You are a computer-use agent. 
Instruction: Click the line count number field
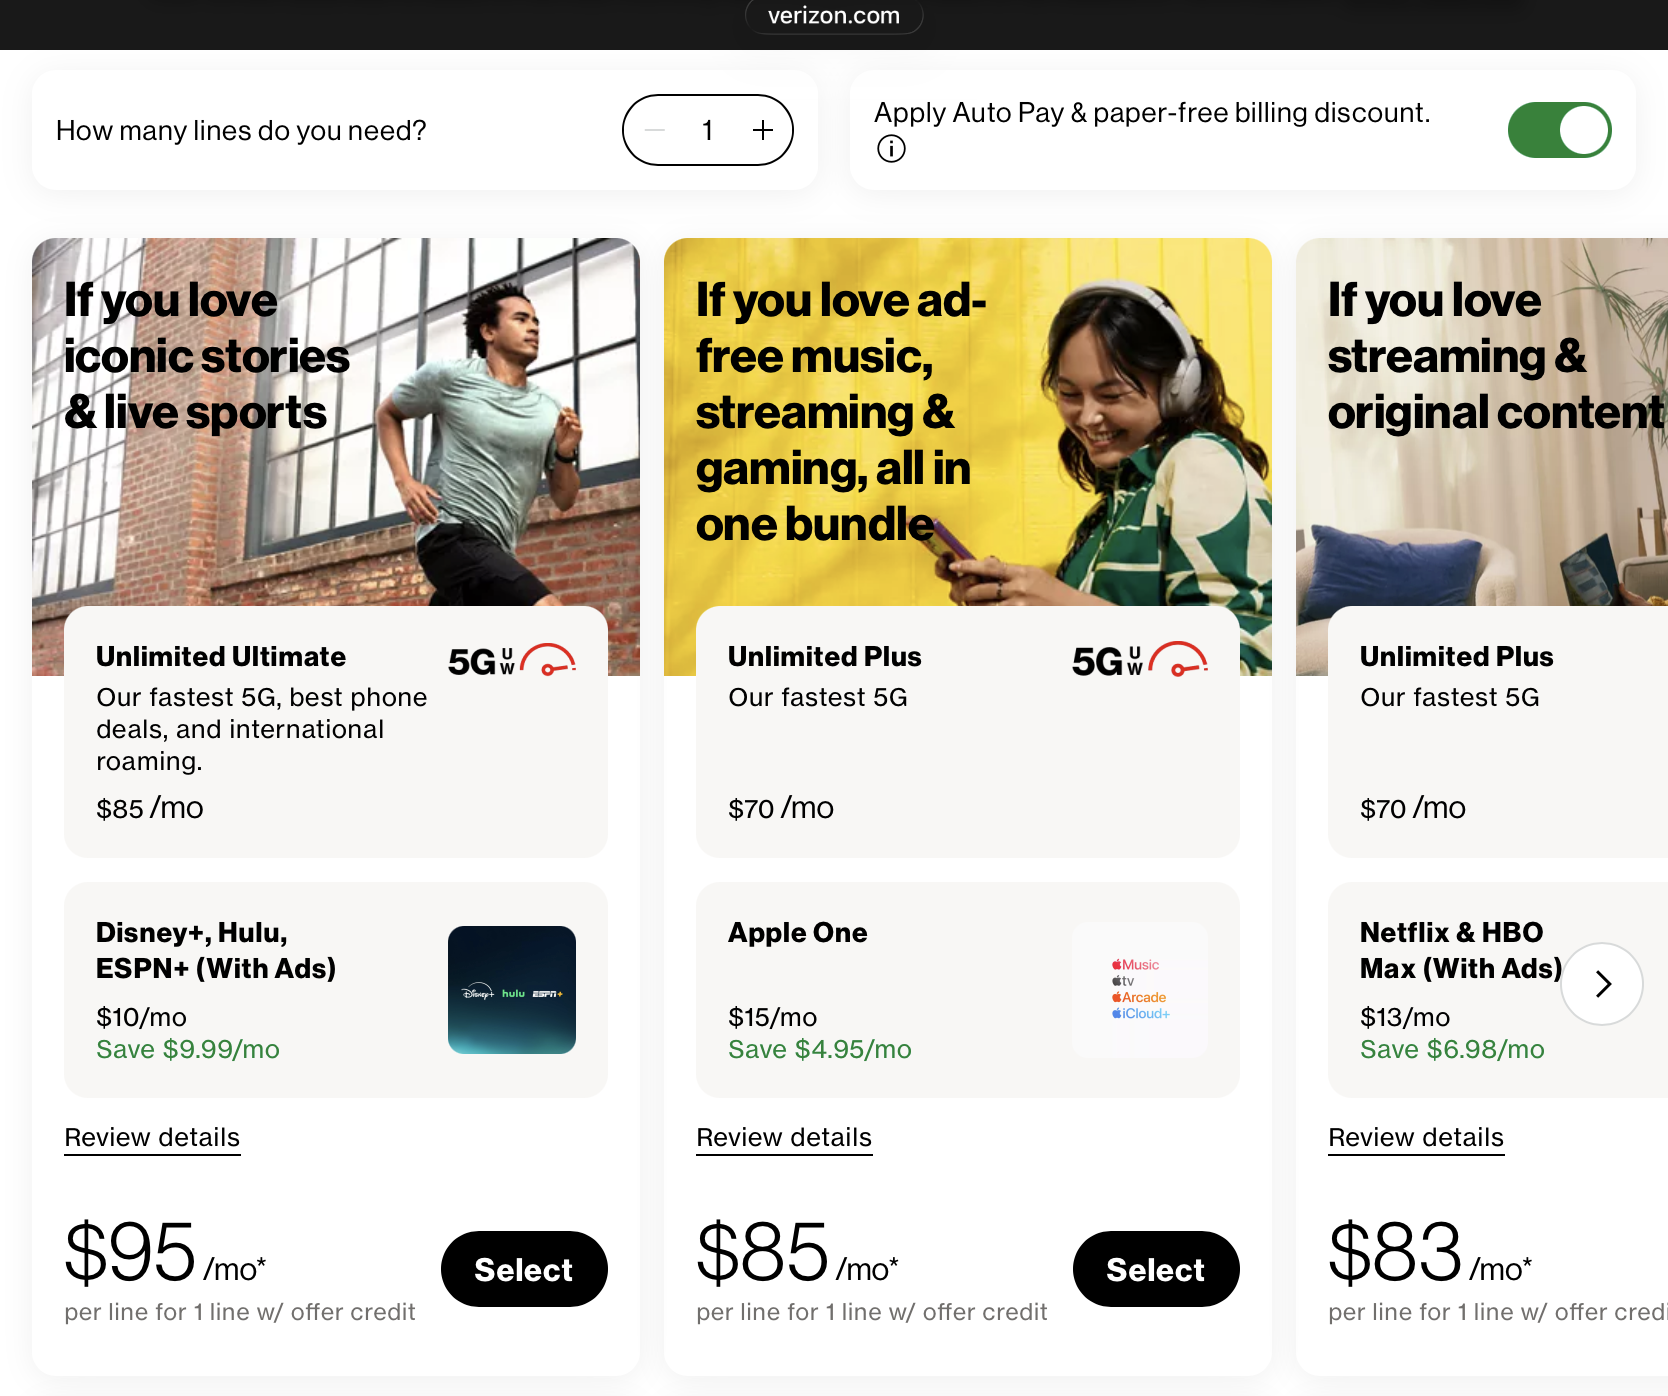point(708,130)
